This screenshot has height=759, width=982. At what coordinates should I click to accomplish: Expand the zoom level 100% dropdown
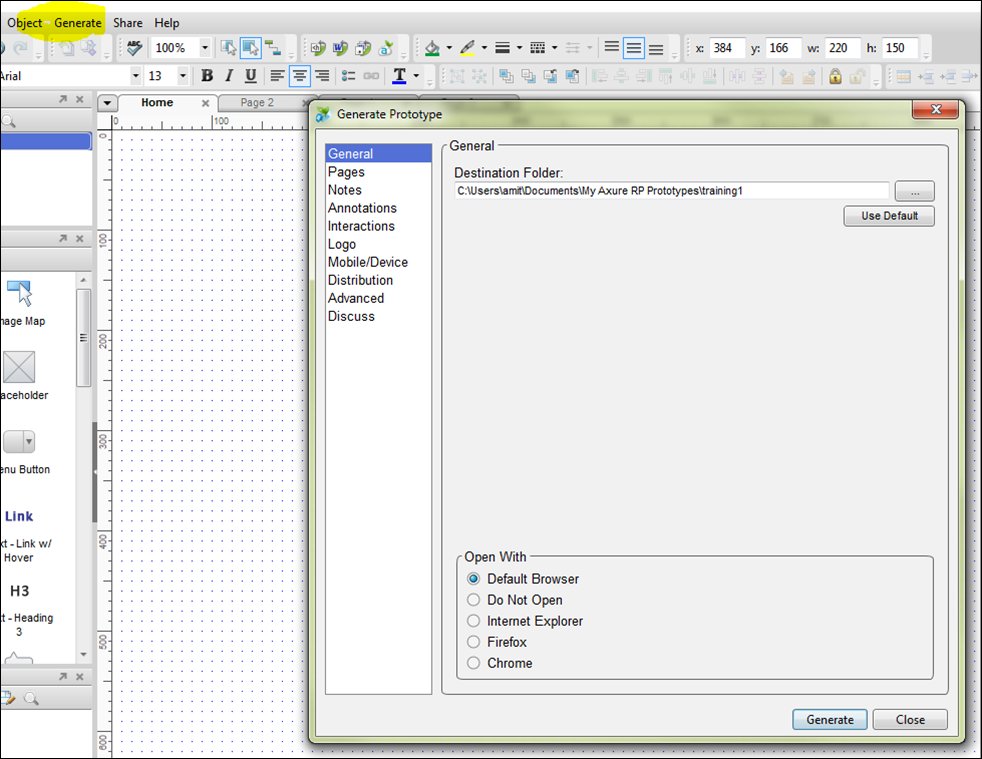tap(205, 48)
